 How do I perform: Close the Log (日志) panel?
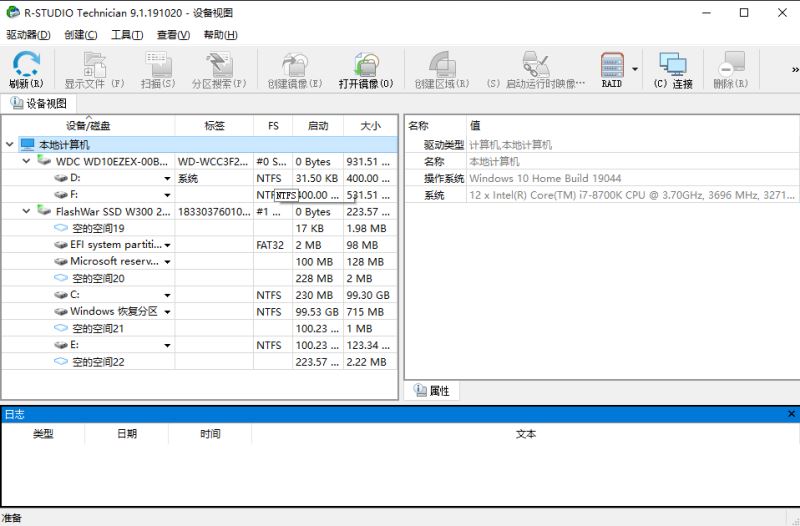791,414
